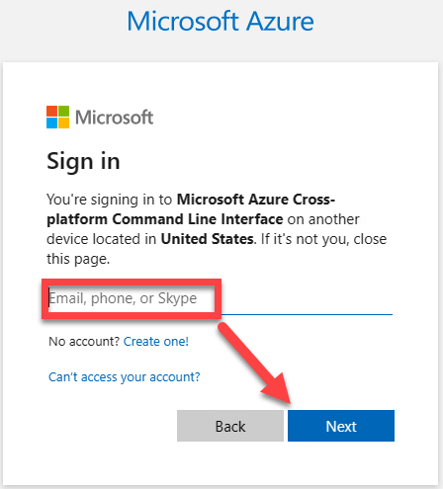Viewport: 443px width, 489px height.
Task: Click the bold United States text
Action: [207, 239]
